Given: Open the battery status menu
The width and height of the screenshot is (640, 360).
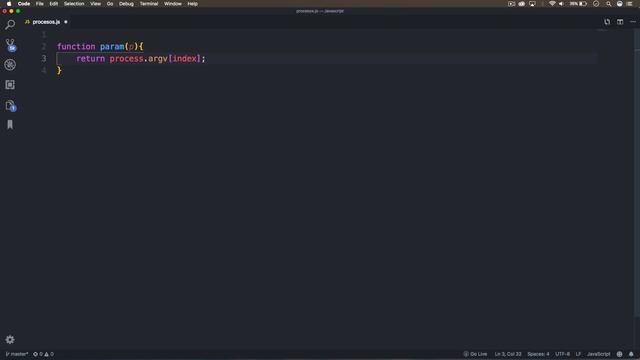Looking at the screenshot, I should click(578, 4).
